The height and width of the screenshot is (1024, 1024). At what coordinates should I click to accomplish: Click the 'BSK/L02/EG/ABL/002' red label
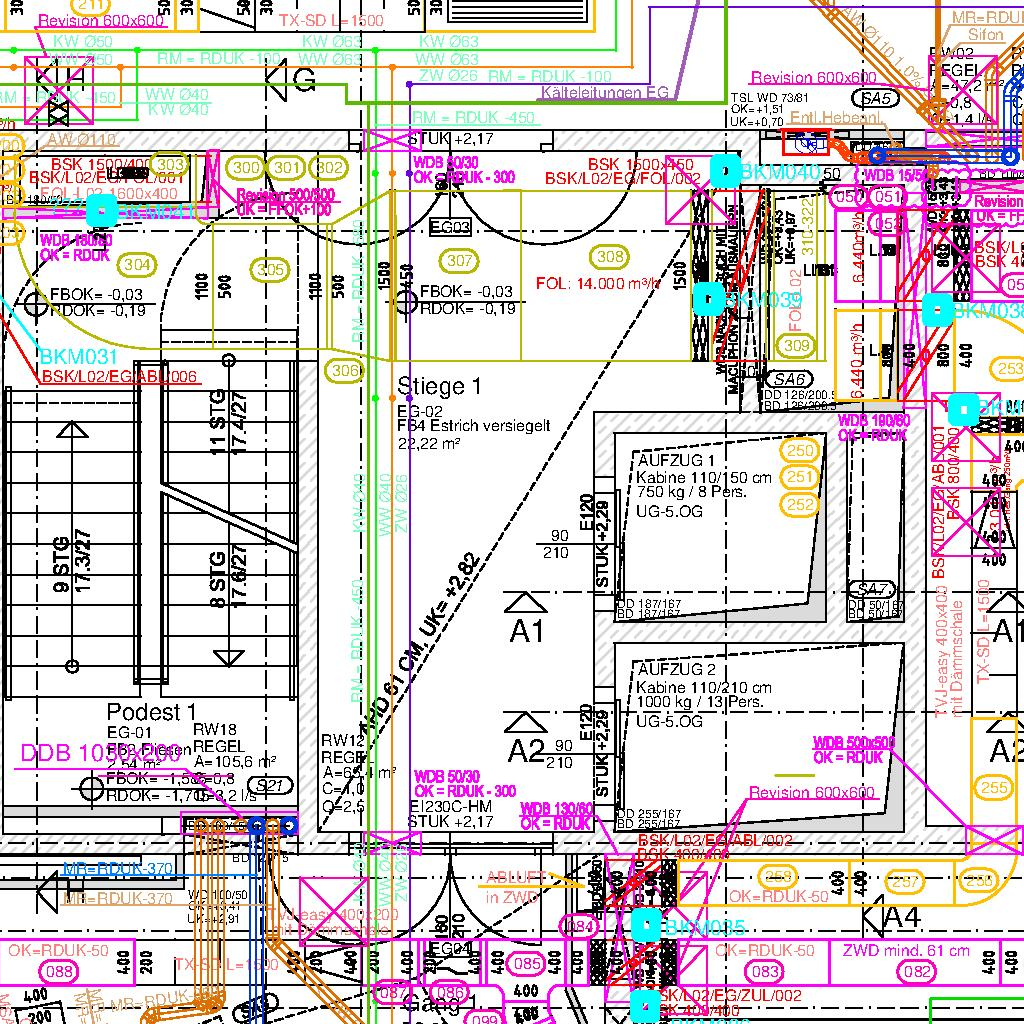coord(715,840)
